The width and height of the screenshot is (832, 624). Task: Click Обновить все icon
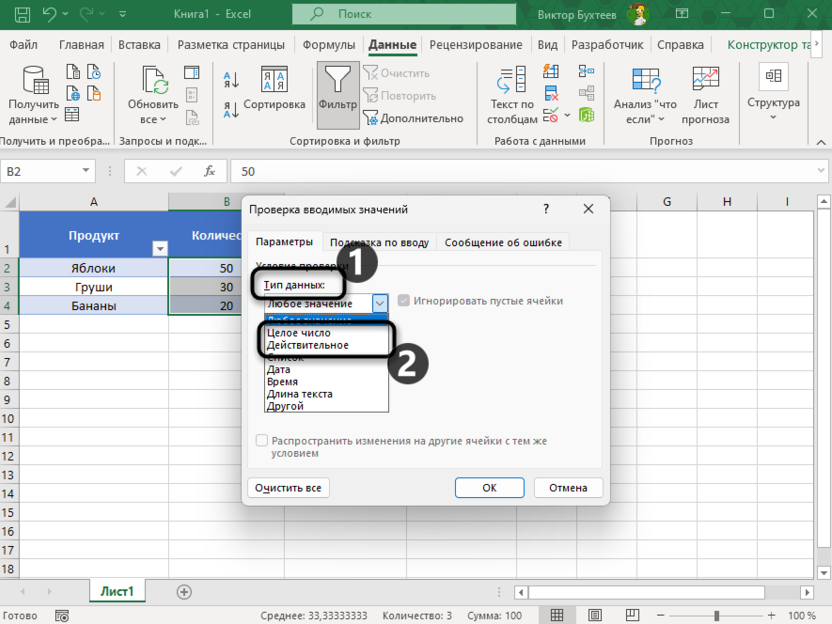coord(153,96)
